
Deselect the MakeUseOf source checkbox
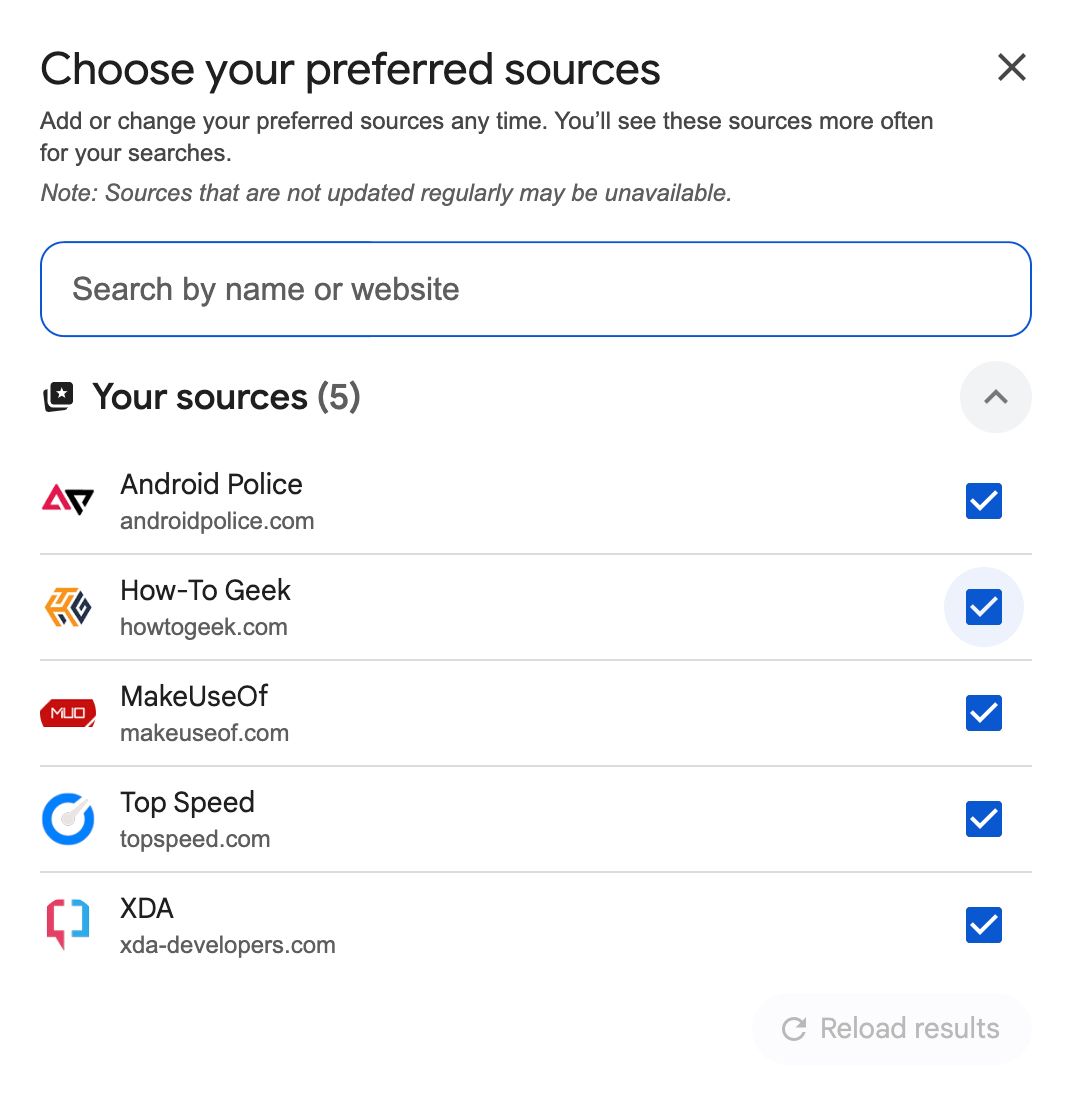click(x=984, y=713)
